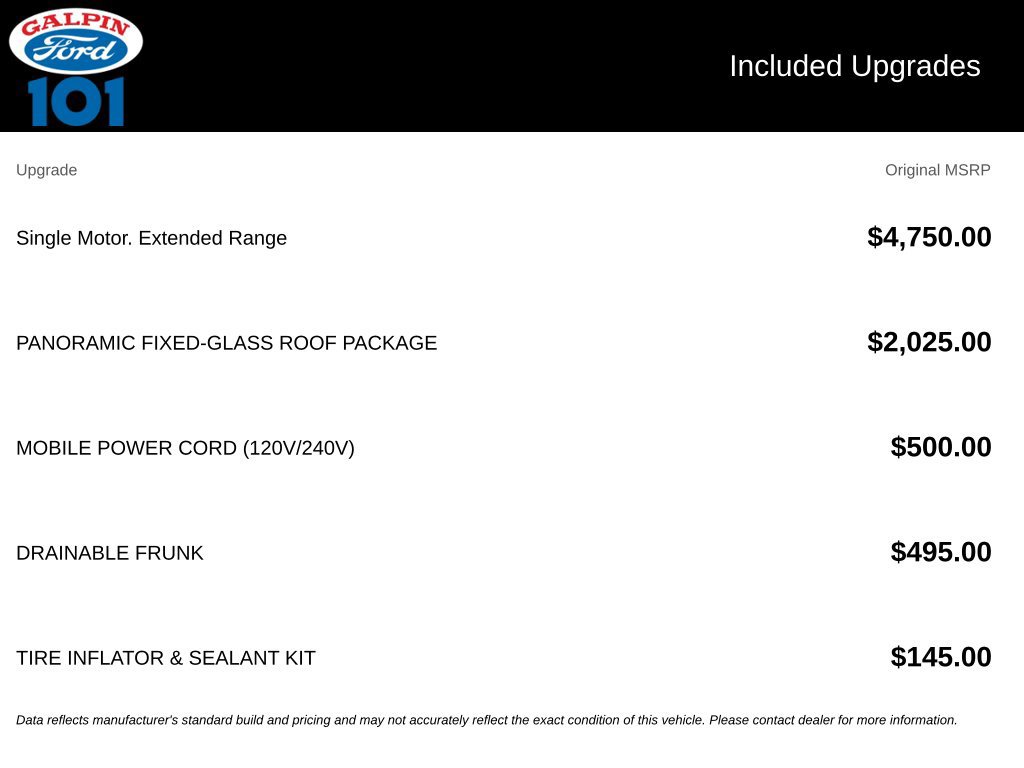Click the $2,025.00 price
1024x768 pixels.
(x=929, y=342)
